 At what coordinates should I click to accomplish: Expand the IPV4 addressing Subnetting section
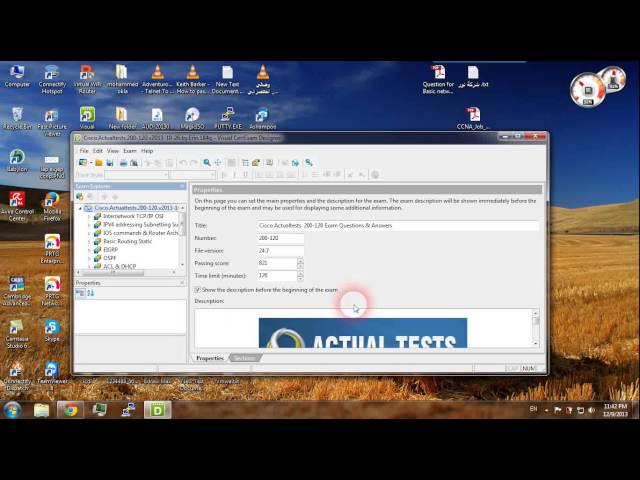click(89, 225)
